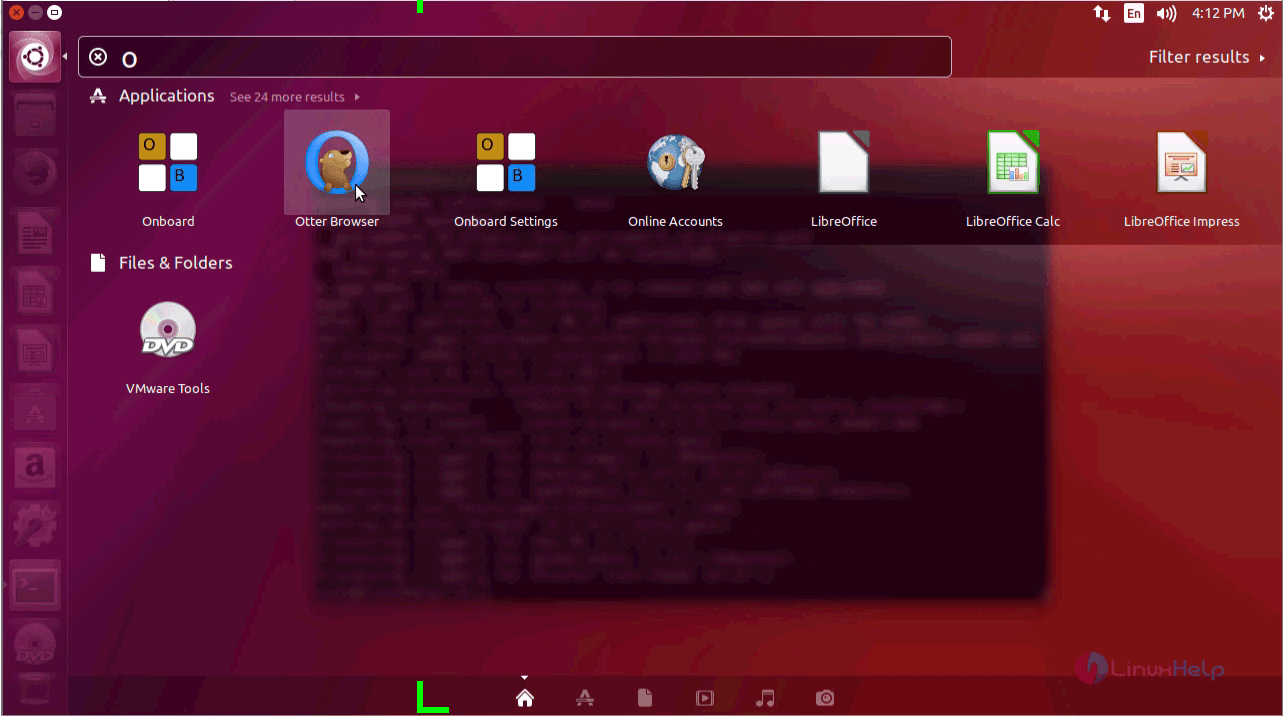Clear the Dash search text
The height and width of the screenshot is (716, 1283).
click(97, 57)
